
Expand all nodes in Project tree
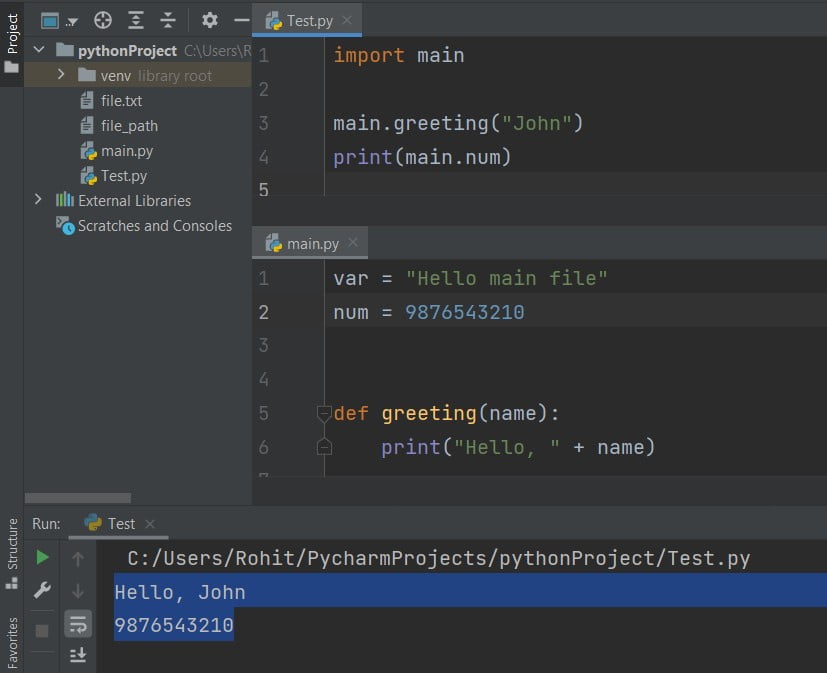click(x=135, y=19)
